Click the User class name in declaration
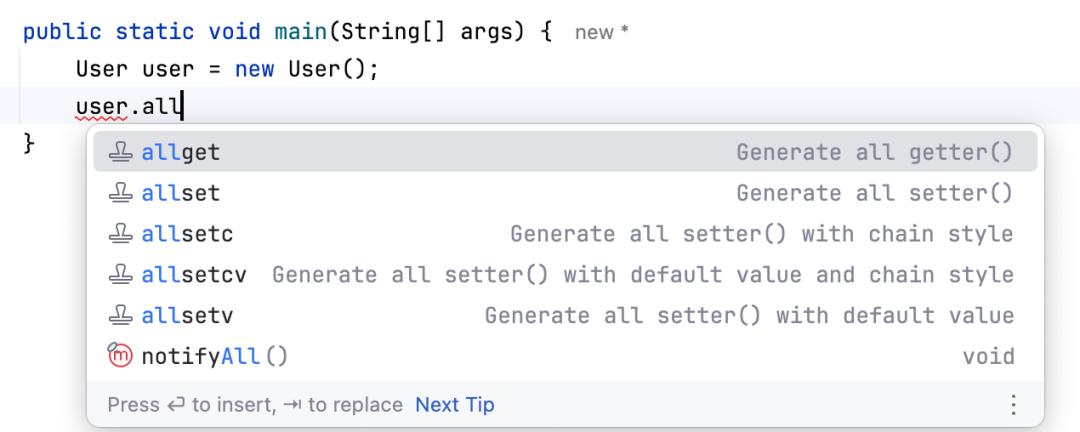 point(101,70)
